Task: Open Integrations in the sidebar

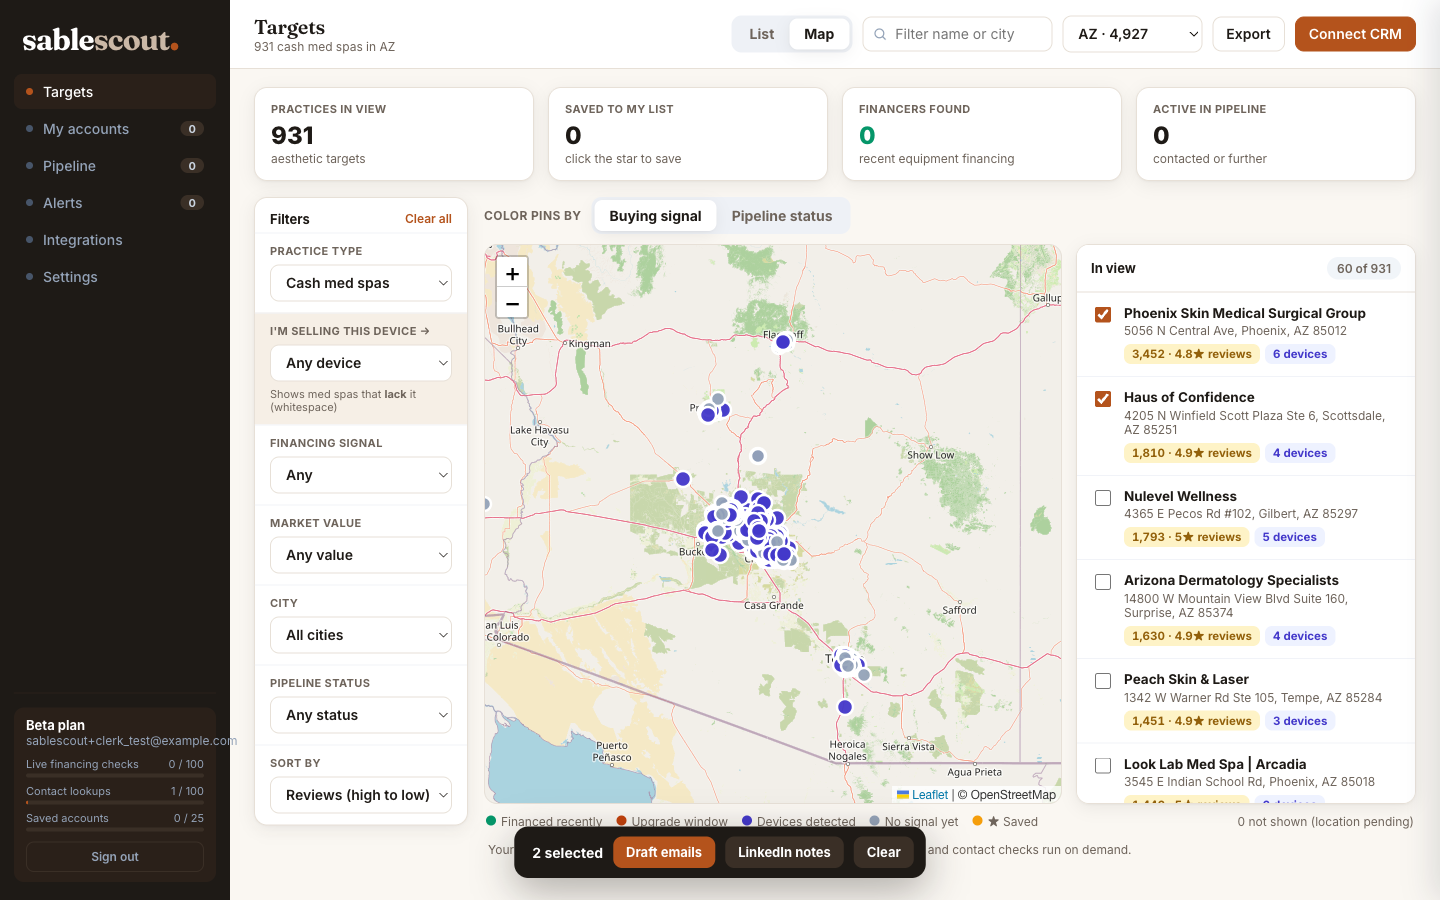Action: tap(115, 240)
